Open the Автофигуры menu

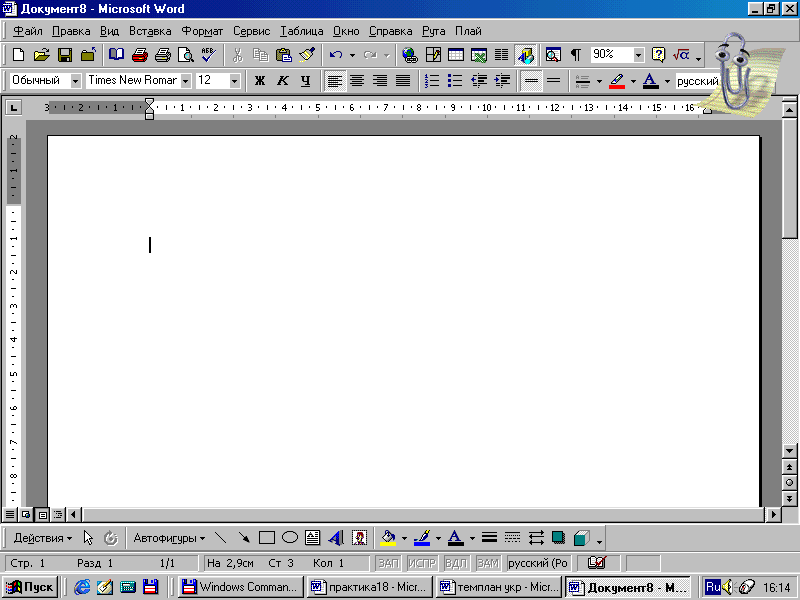[x=169, y=538]
